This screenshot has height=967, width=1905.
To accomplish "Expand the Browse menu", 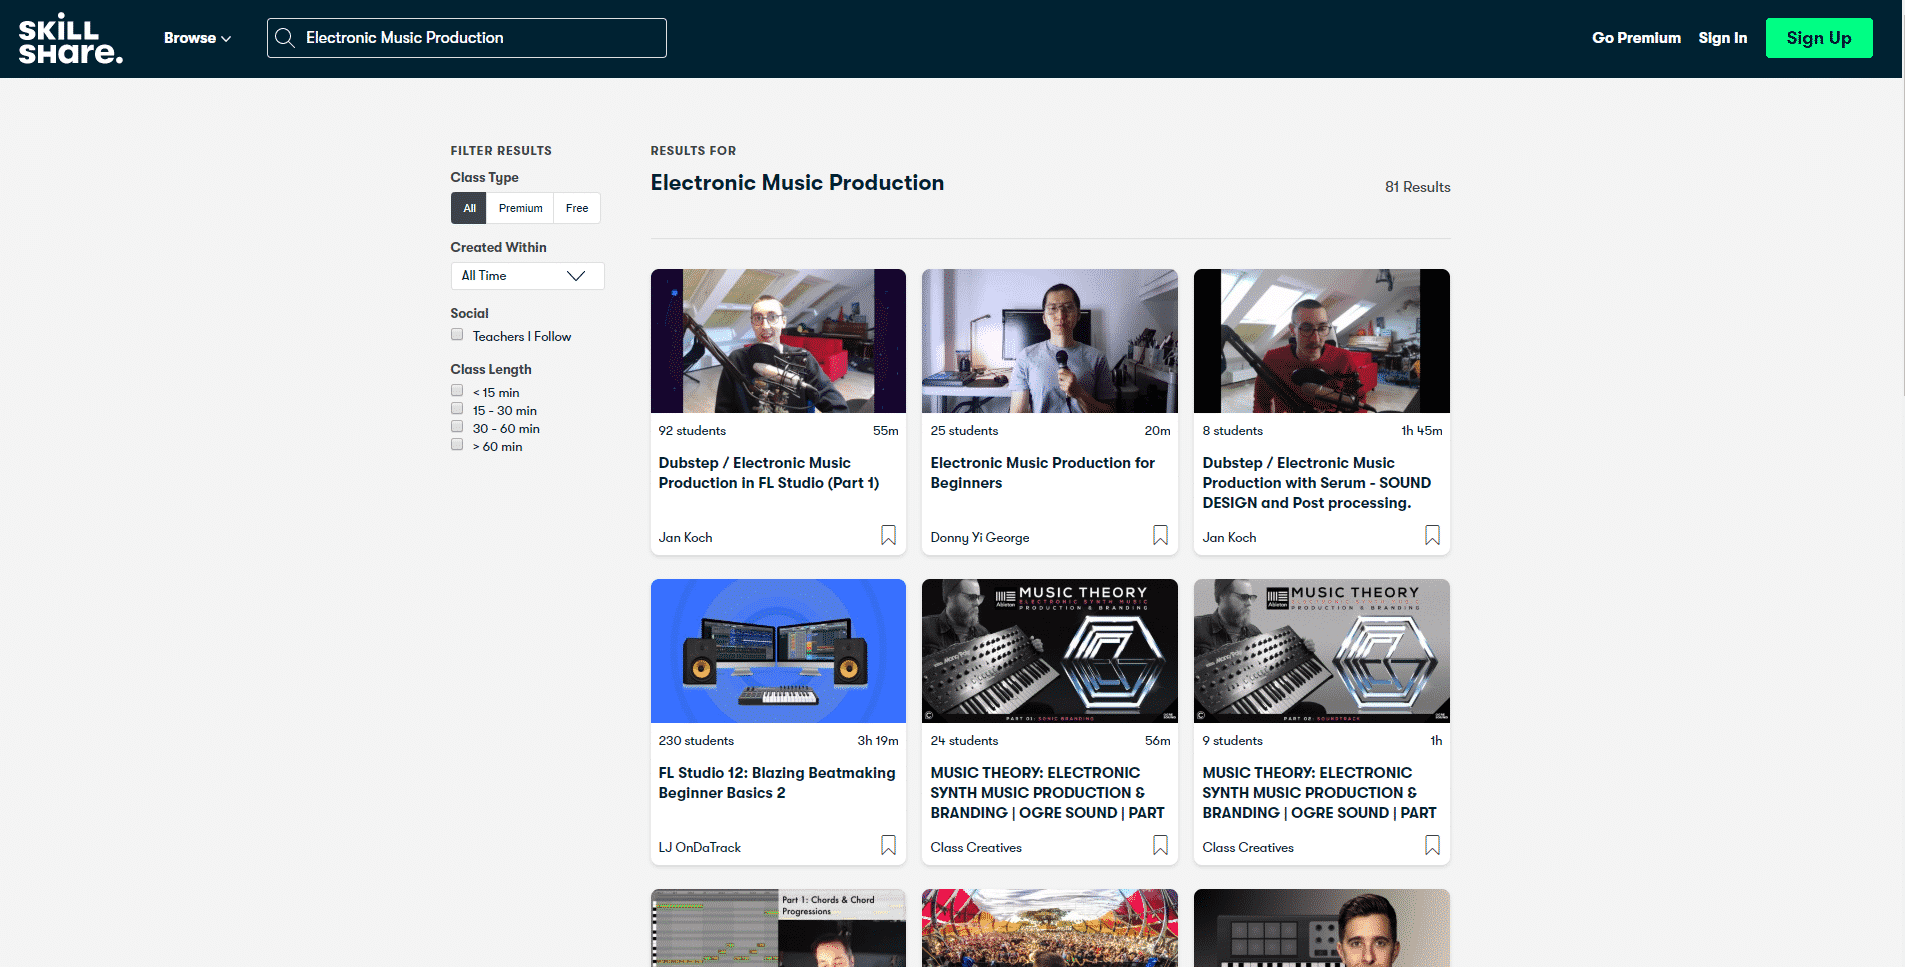I will coord(197,38).
